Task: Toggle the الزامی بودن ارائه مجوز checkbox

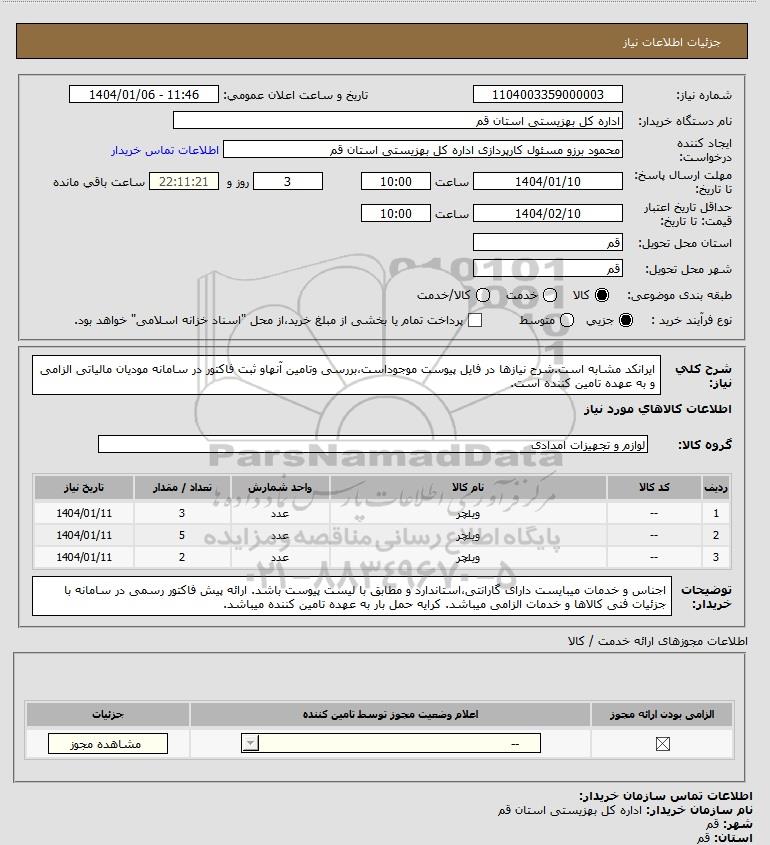Action: (663, 744)
